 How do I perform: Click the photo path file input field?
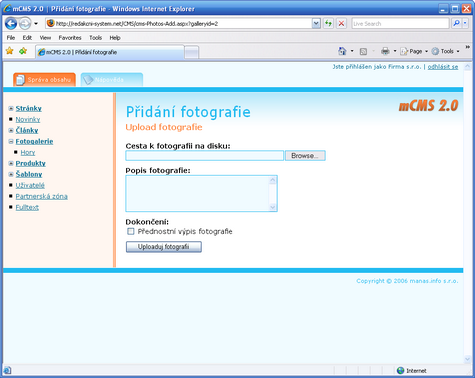[204, 156]
